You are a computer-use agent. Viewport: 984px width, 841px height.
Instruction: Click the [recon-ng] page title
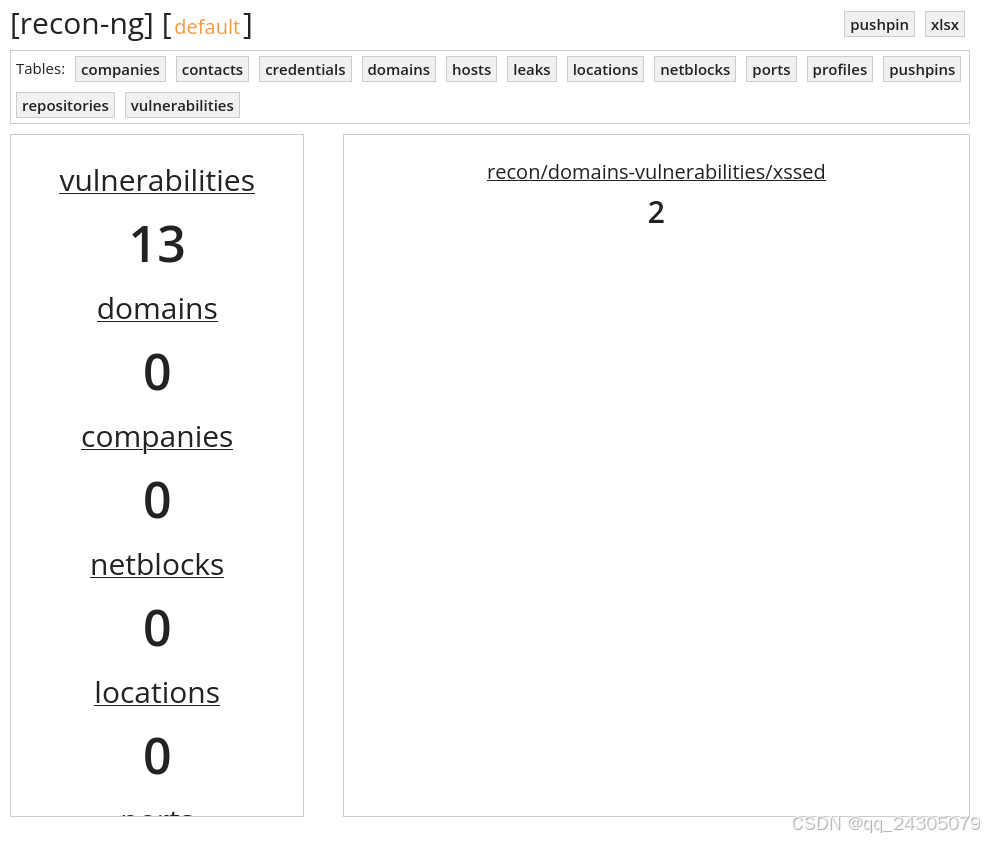[x=82, y=25]
